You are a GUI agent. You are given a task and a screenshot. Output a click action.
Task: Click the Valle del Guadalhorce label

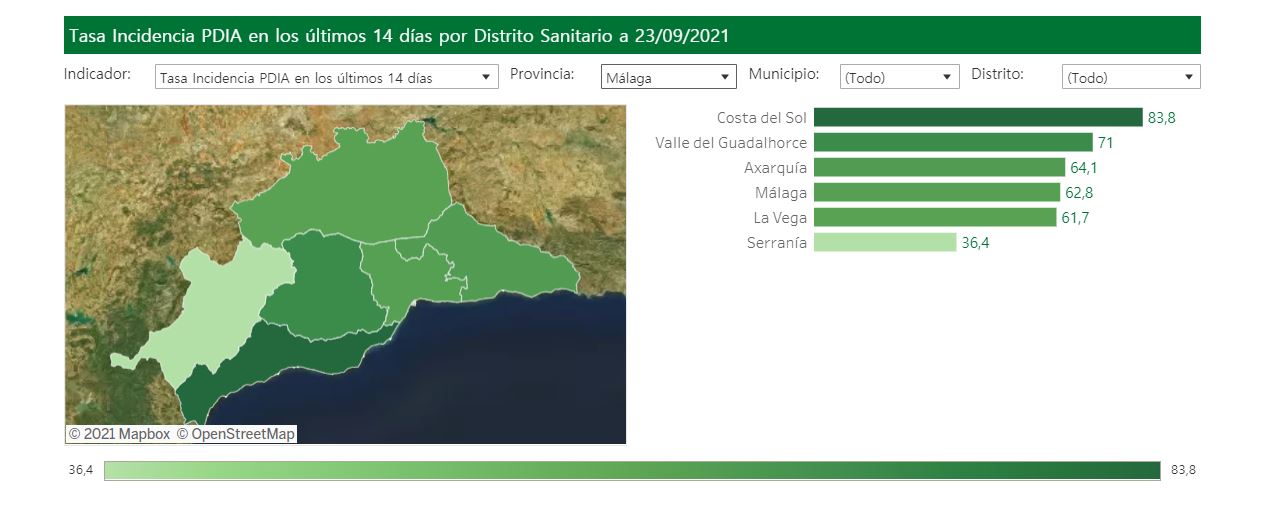coord(731,143)
